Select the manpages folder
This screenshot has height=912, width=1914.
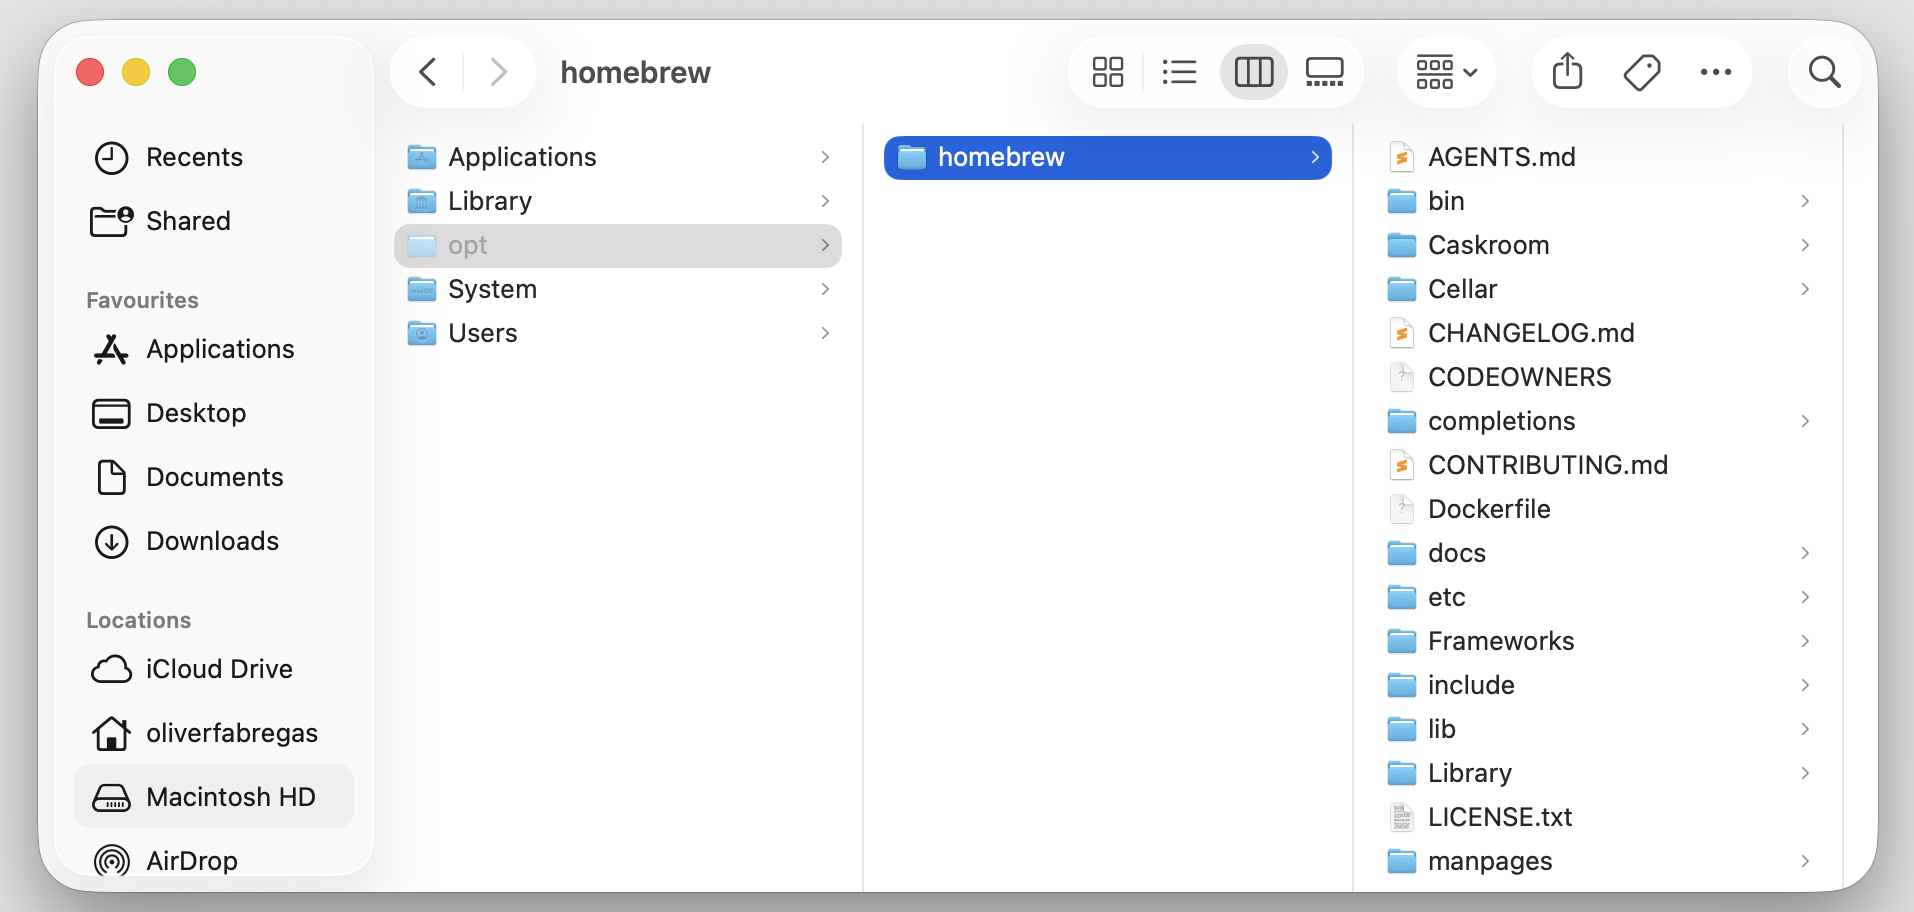(x=1598, y=861)
